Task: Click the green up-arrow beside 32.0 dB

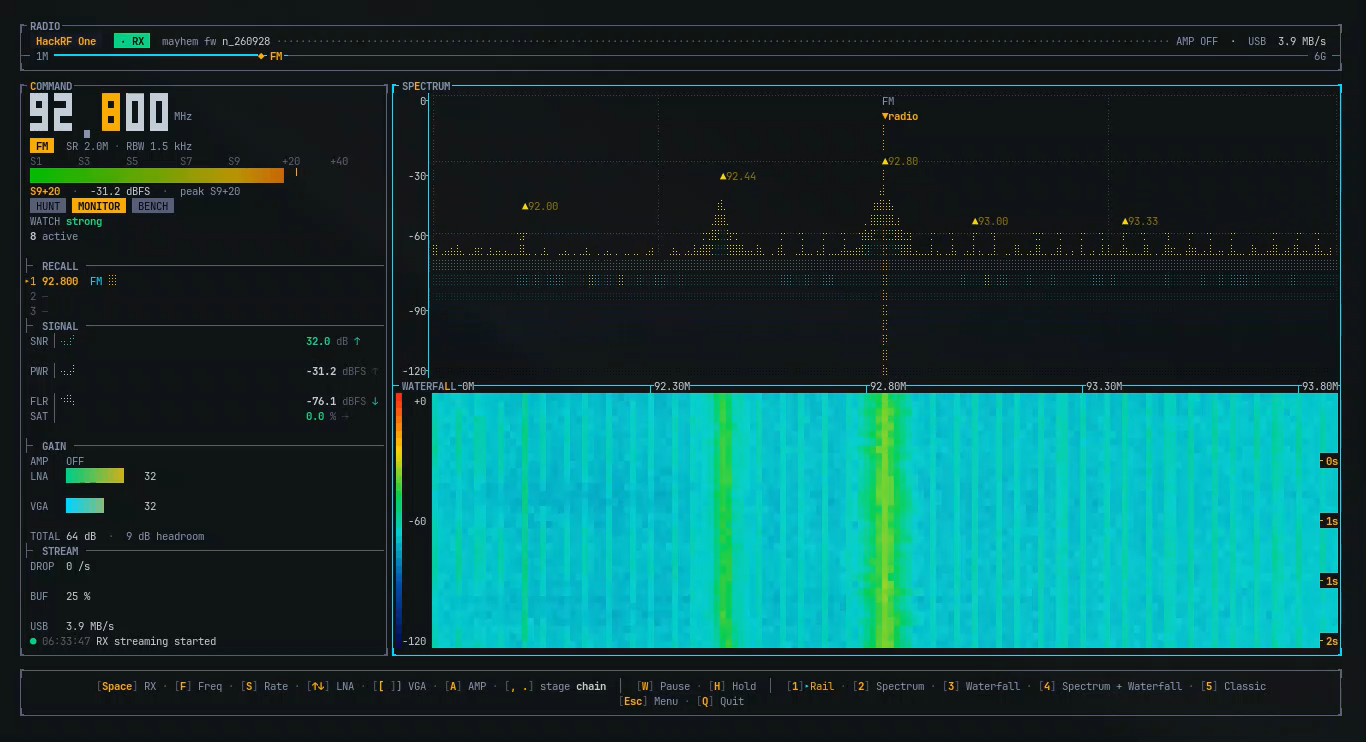Action: [357, 341]
